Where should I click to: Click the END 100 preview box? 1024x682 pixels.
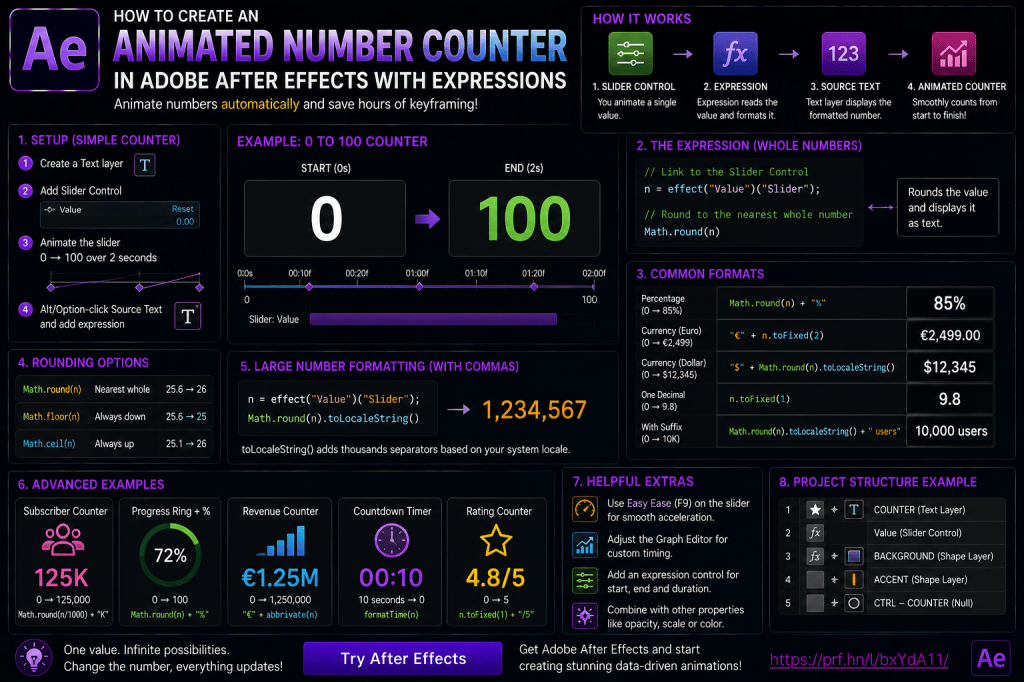tap(524, 218)
